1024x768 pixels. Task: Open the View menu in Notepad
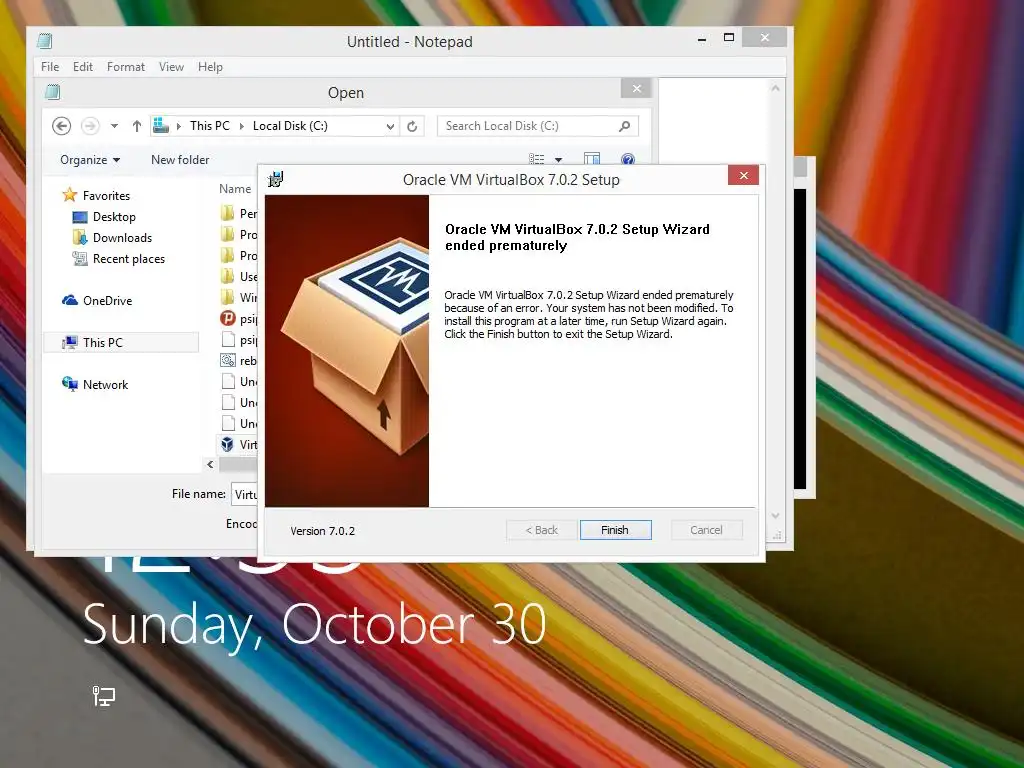tap(171, 67)
